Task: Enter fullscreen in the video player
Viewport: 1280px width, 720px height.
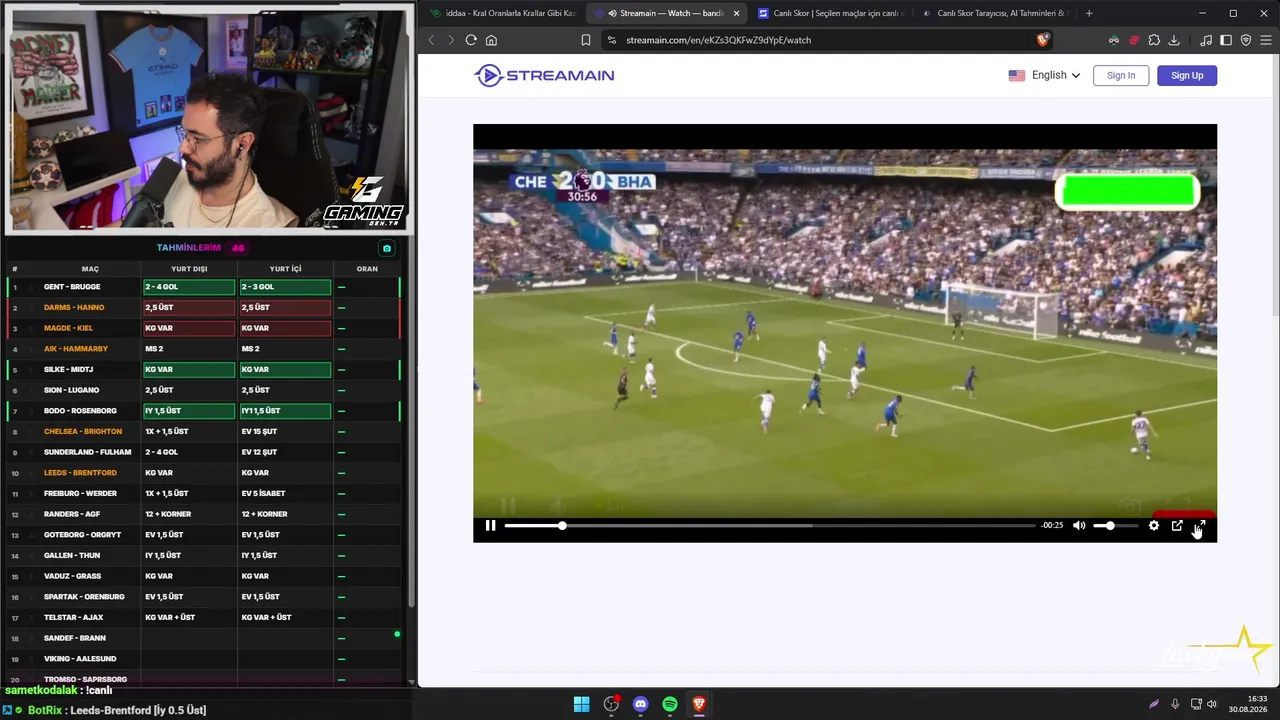Action: pos(1200,525)
